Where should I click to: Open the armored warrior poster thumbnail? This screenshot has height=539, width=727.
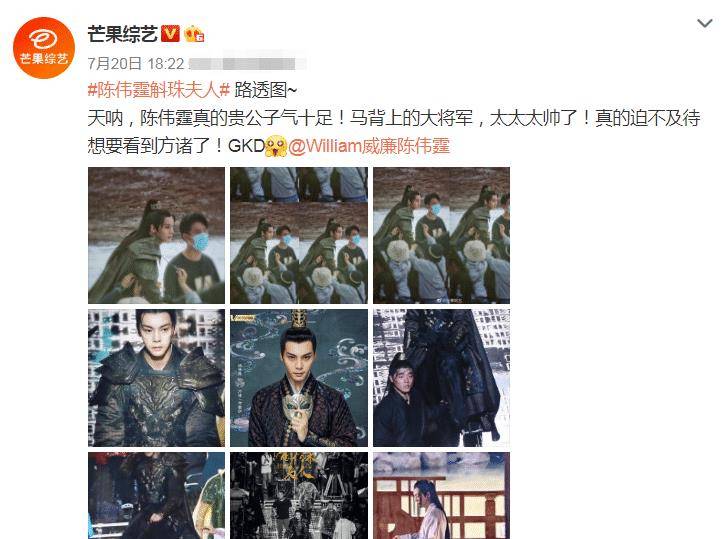pyautogui.click(x=156, y=378)
